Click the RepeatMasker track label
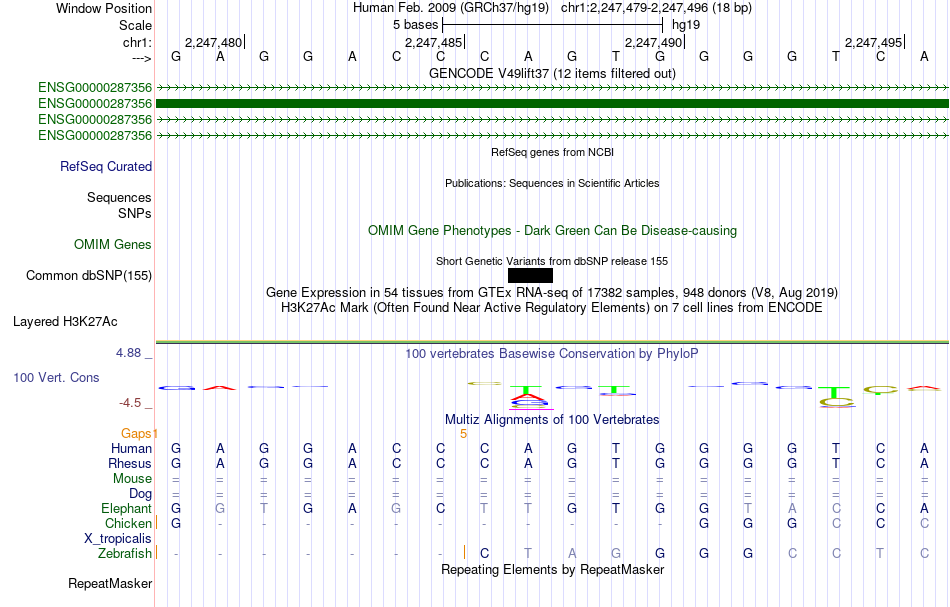 tap(110, 584)
